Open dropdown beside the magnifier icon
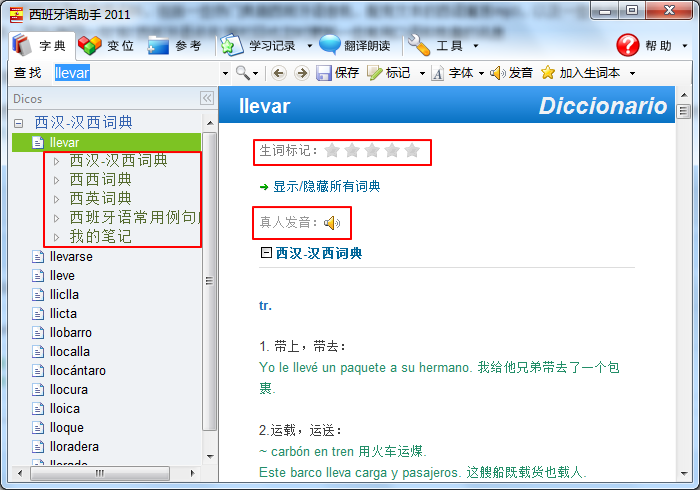Screen dimensions: 700x490 coord(255,73)
